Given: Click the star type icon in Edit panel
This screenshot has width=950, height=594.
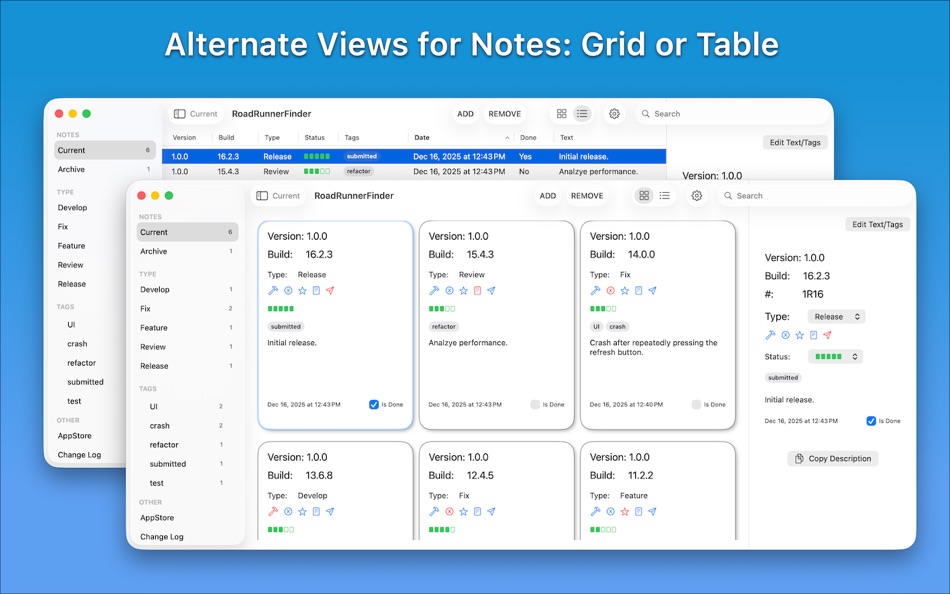Looking at the screenshot, I should tap(799, 334).
